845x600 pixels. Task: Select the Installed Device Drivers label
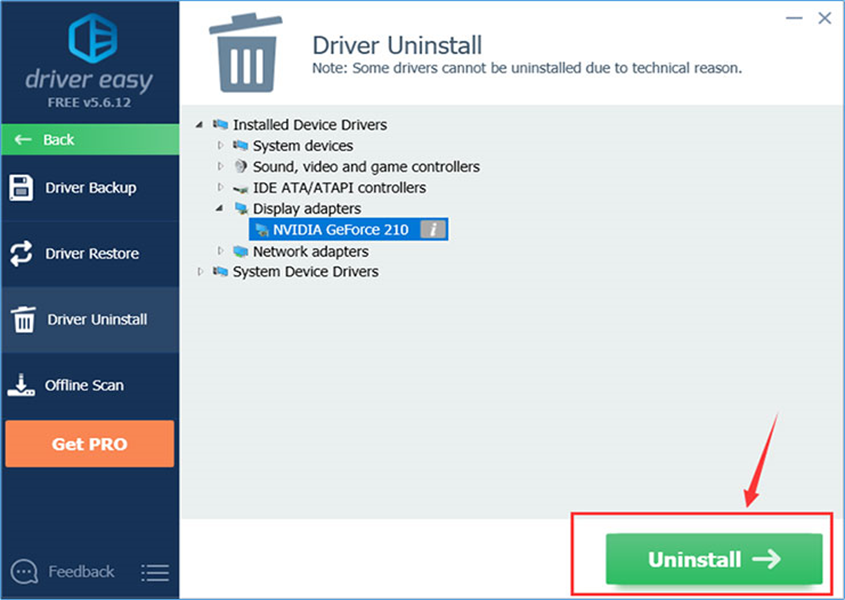click(310, 125)
